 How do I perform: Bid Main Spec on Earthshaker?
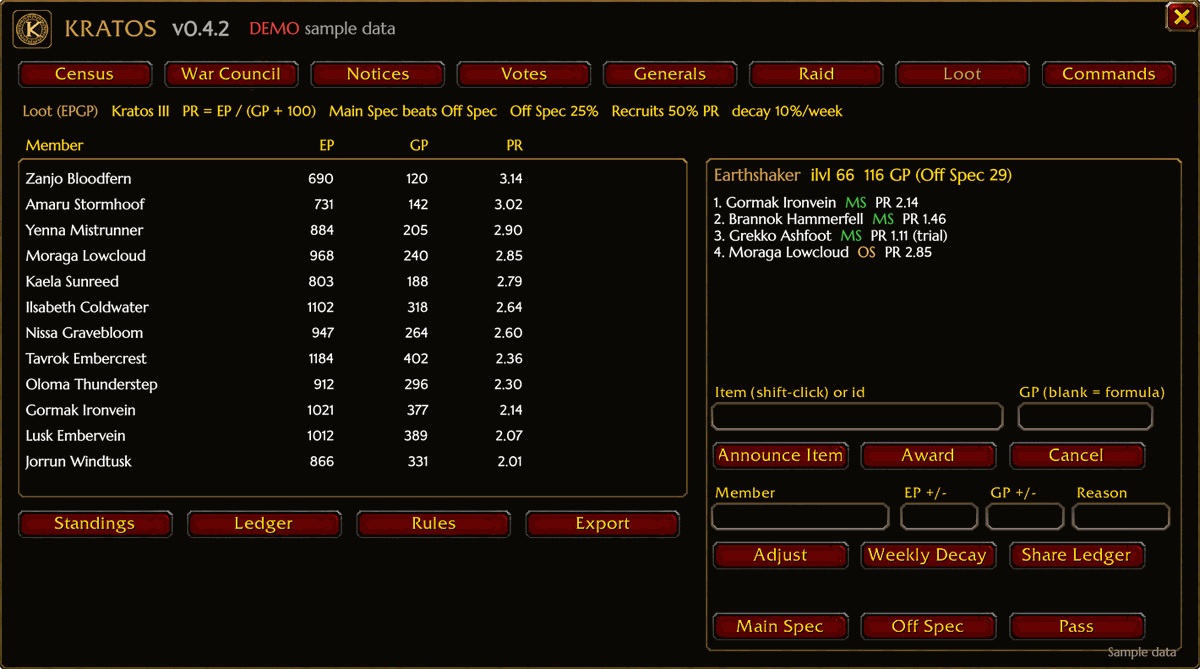(x=780, y=627)
